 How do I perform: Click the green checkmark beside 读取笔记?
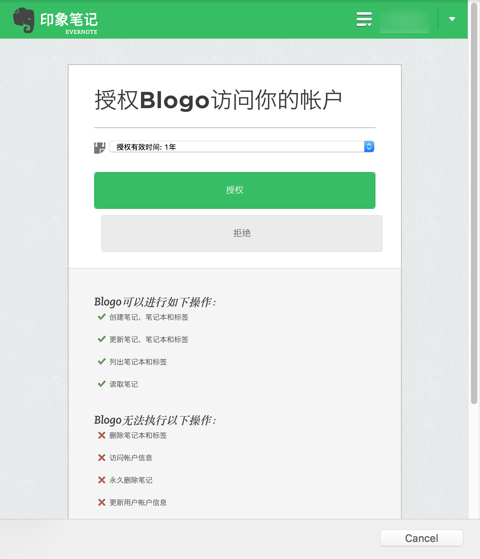coord(102,384)
